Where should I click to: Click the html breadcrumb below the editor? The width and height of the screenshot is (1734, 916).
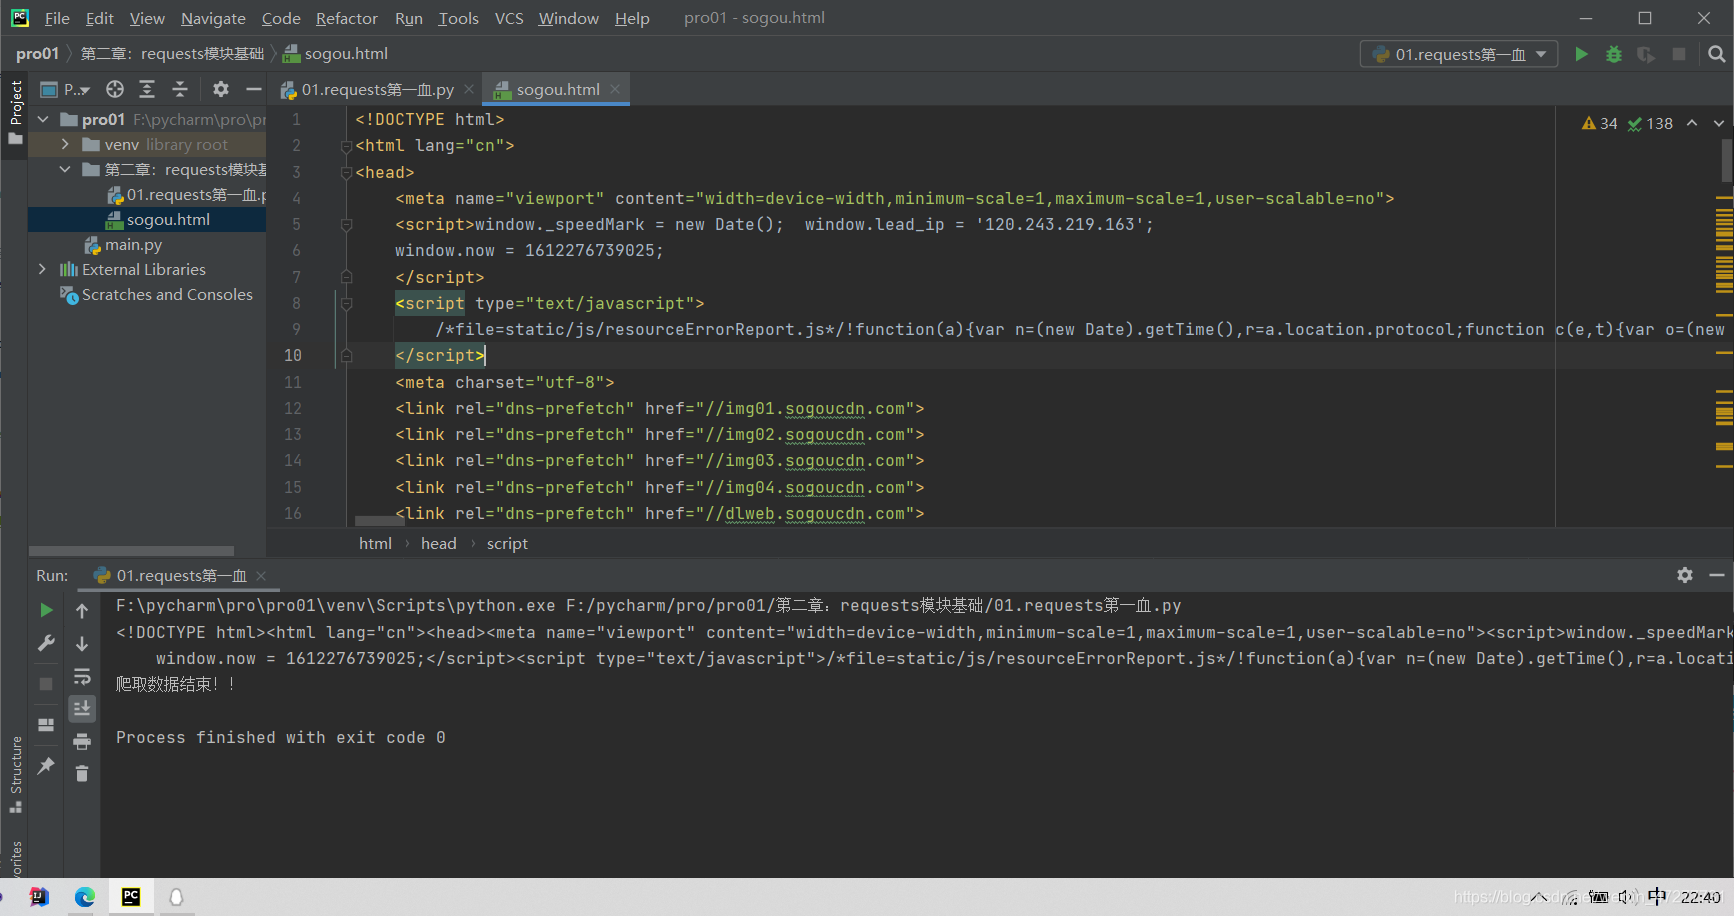tap(375, 543)
